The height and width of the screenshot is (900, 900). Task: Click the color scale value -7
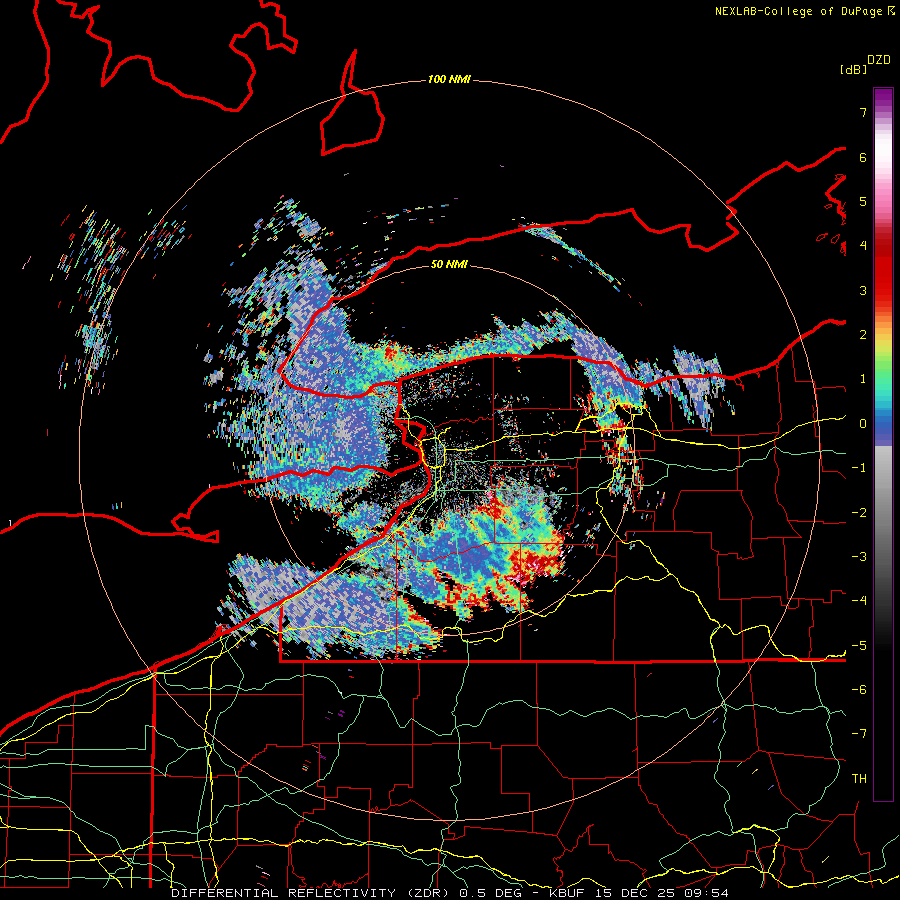coord(859,734)
